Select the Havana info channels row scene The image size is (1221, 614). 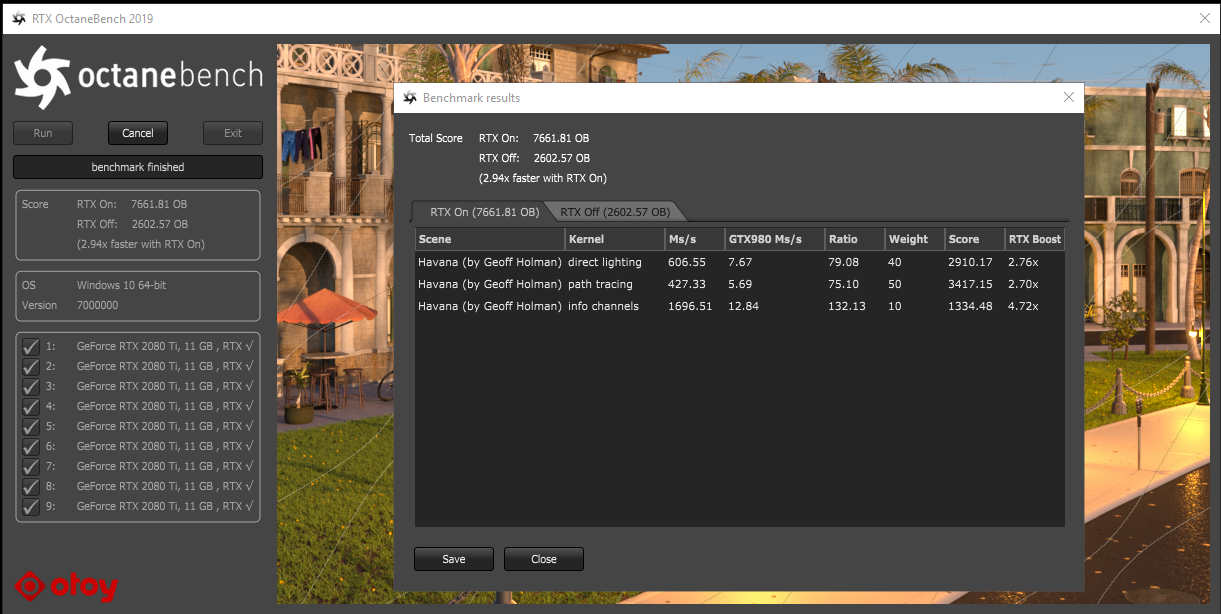point(490,306)
